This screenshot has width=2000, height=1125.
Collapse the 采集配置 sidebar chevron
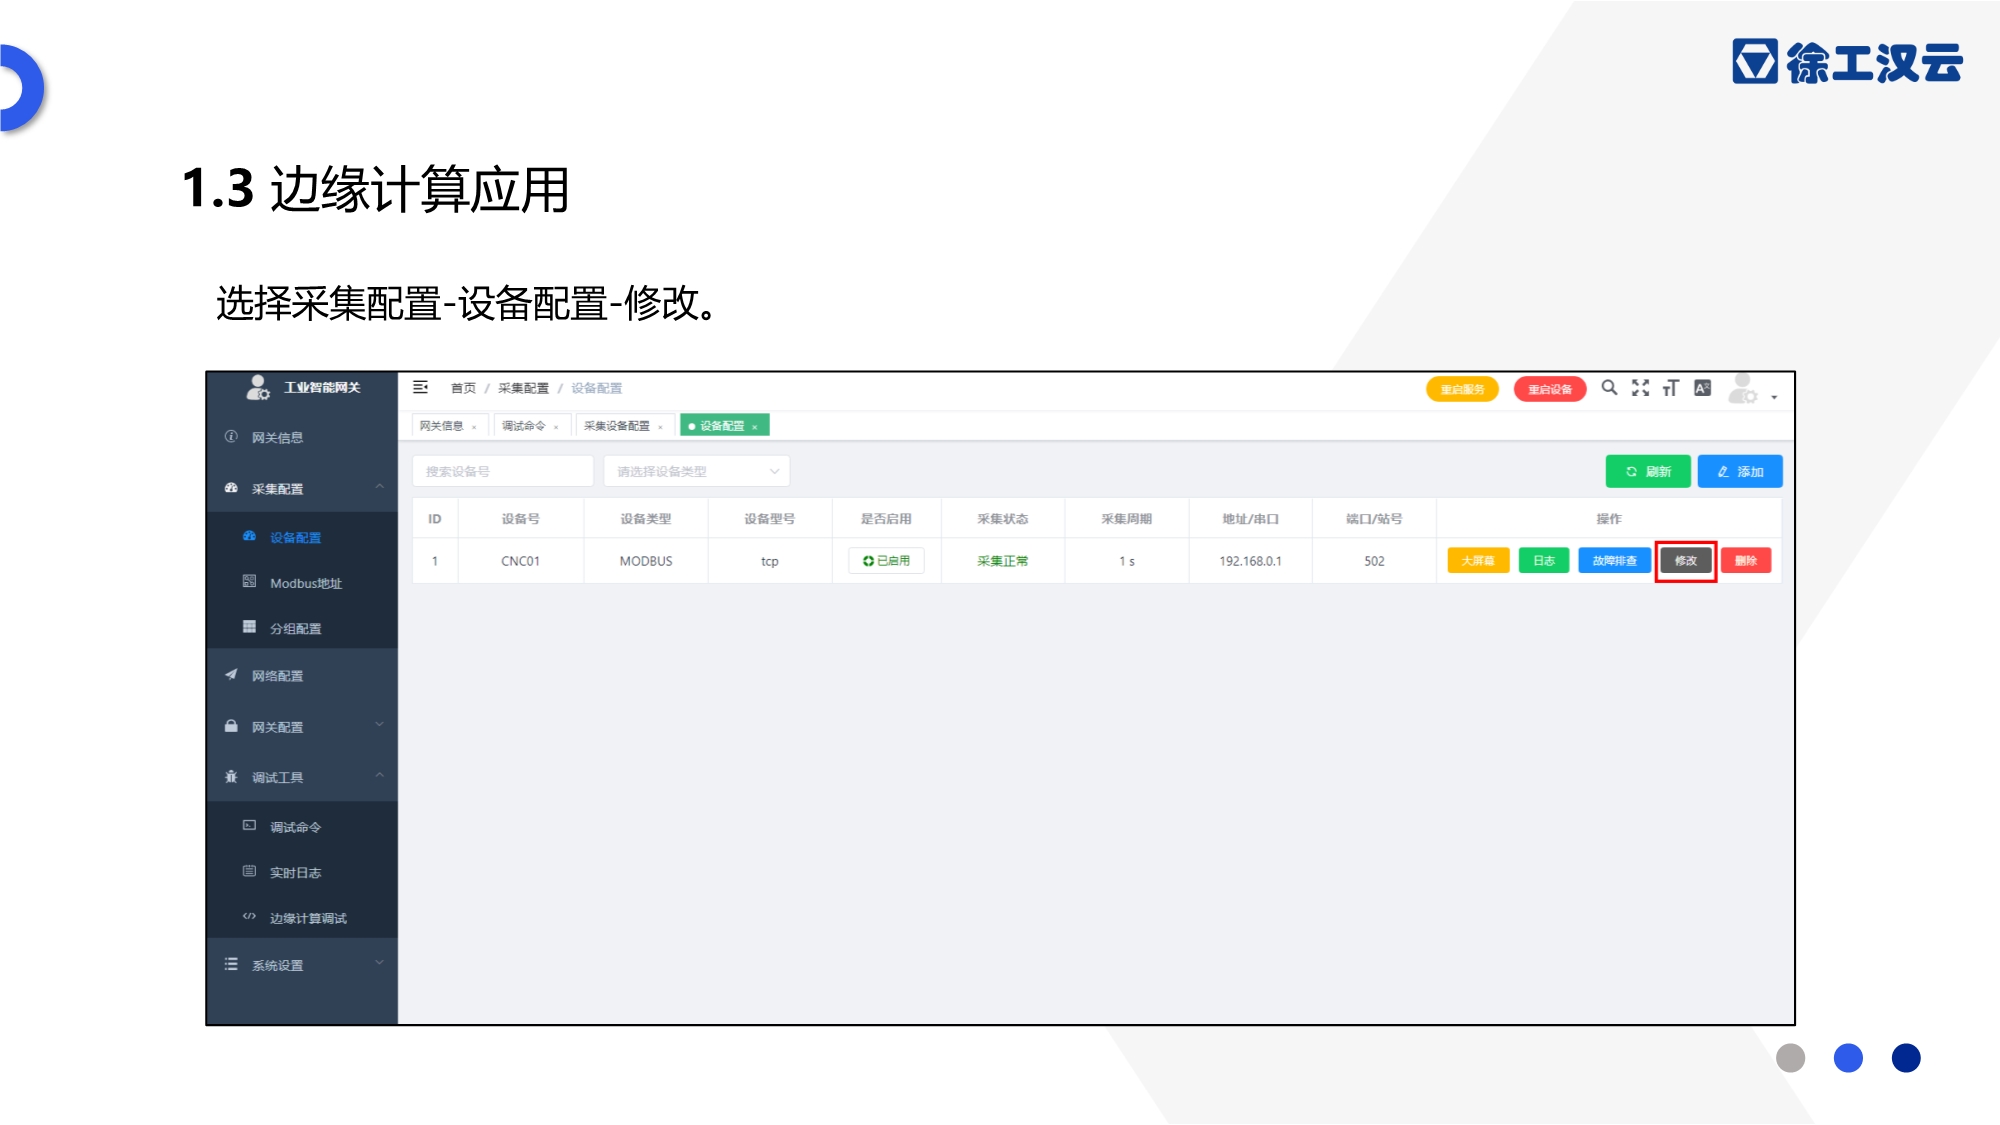pyautogui.click(x=379, y=487)
